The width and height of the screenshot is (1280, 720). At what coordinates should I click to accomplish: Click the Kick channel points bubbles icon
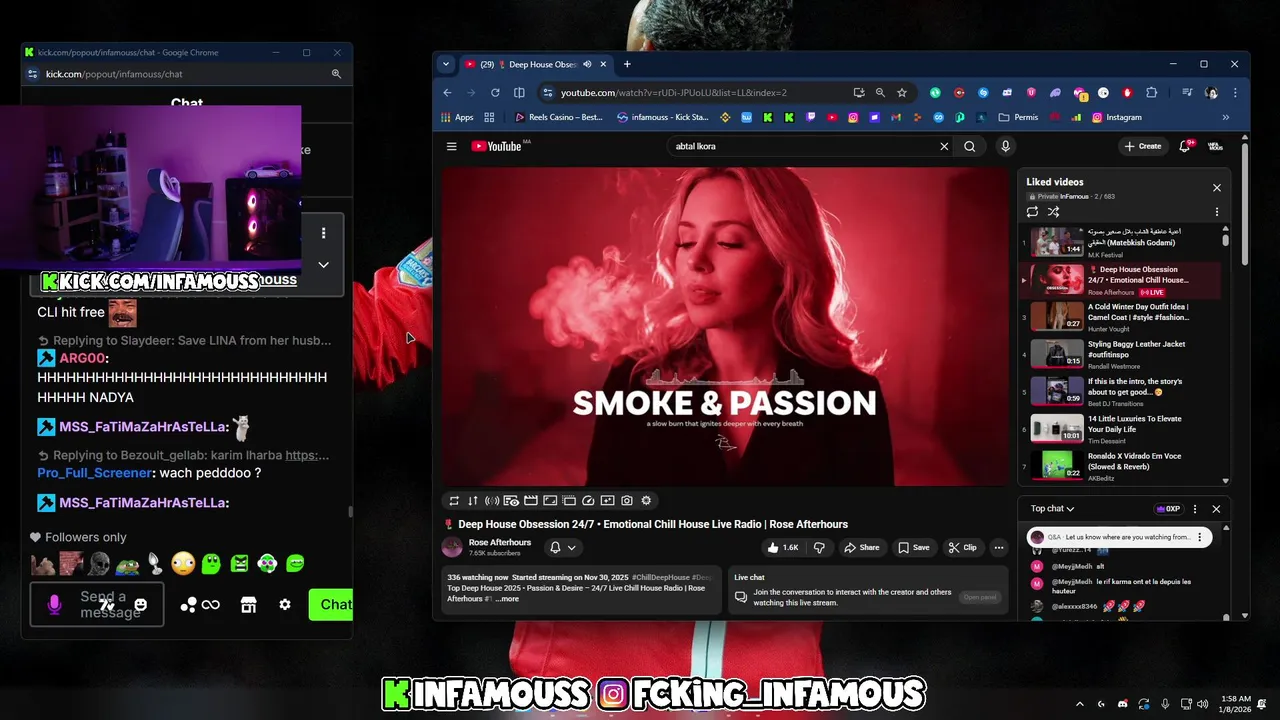pyautogui.click(x=188, y=604)
